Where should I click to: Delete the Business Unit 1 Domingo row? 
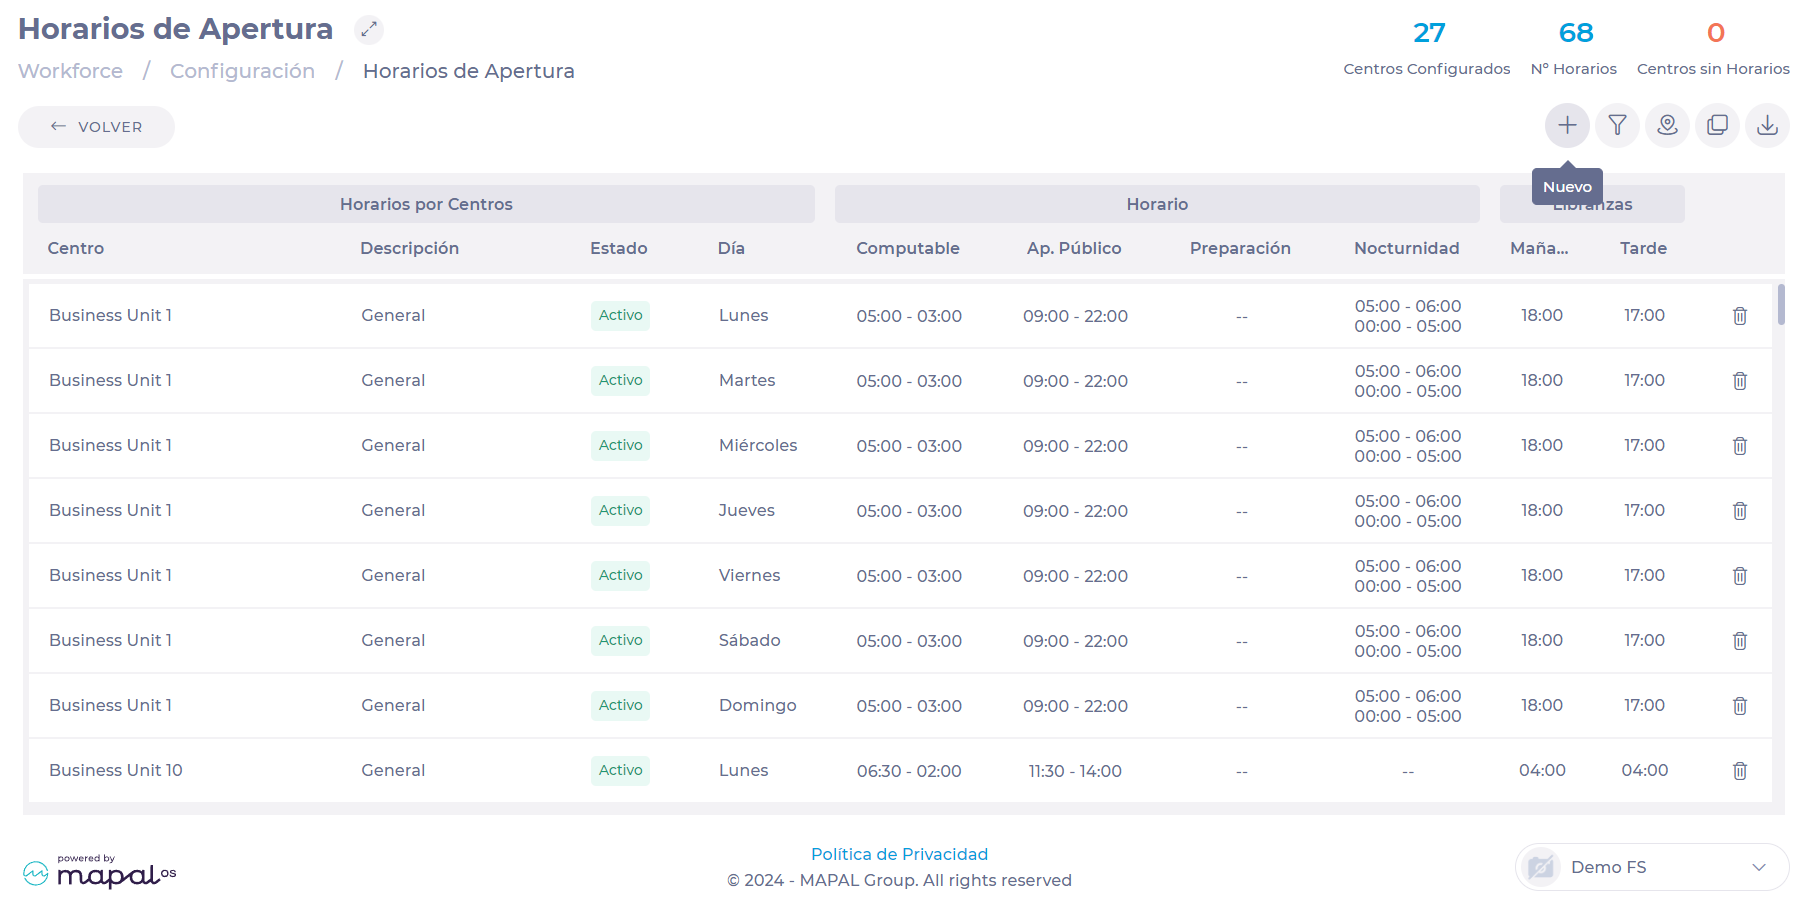(1739, 706)
